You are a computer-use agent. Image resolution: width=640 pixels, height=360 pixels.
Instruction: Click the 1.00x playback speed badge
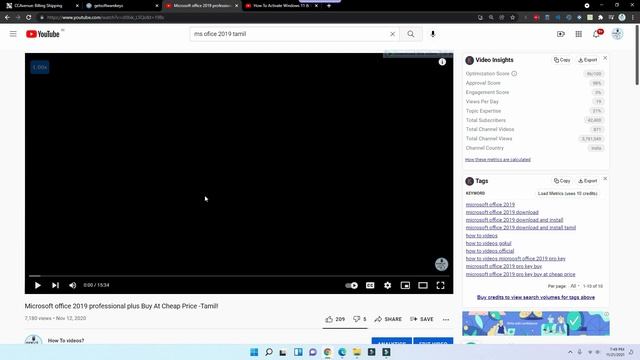point(40,67)
